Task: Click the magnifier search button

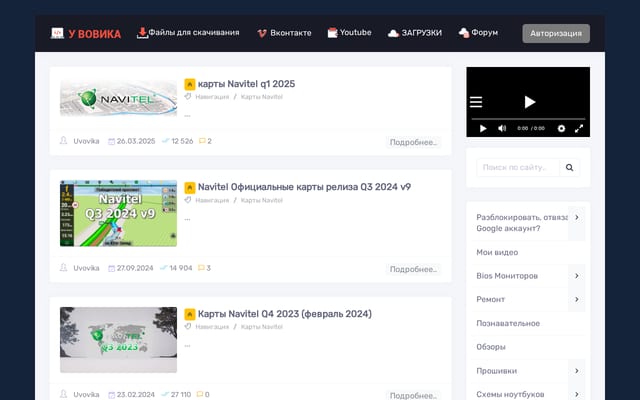Action: (x=569, y=167)
